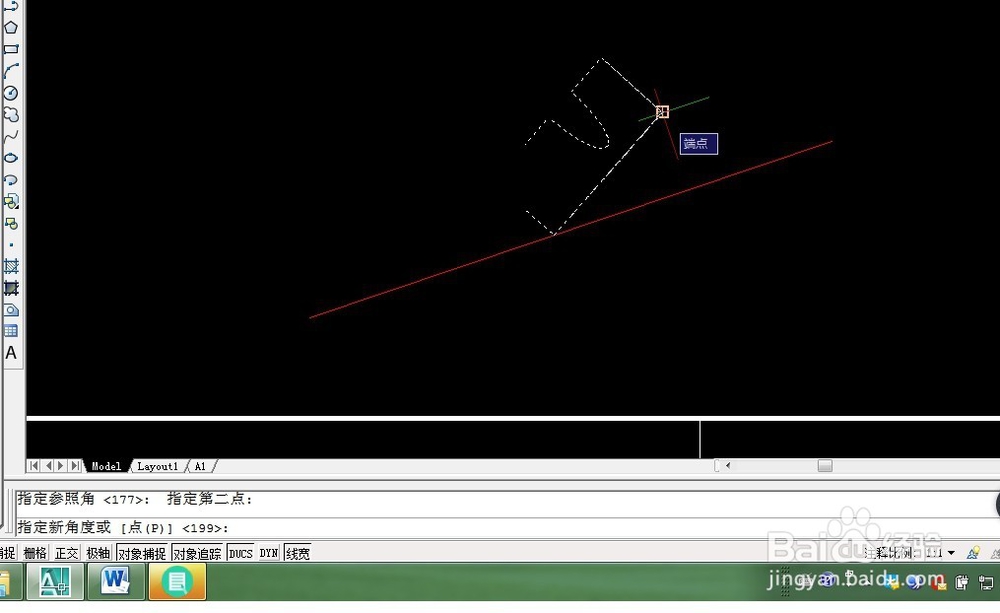Select the Revision Cloud tool
This screenshot has height=613, width=1000.
click(x=11, y=115)
